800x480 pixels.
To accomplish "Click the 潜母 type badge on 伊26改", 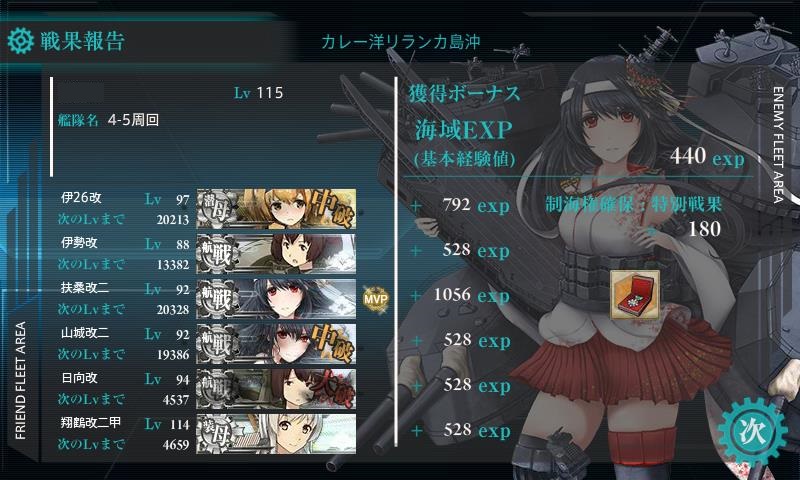I will 218,209.
